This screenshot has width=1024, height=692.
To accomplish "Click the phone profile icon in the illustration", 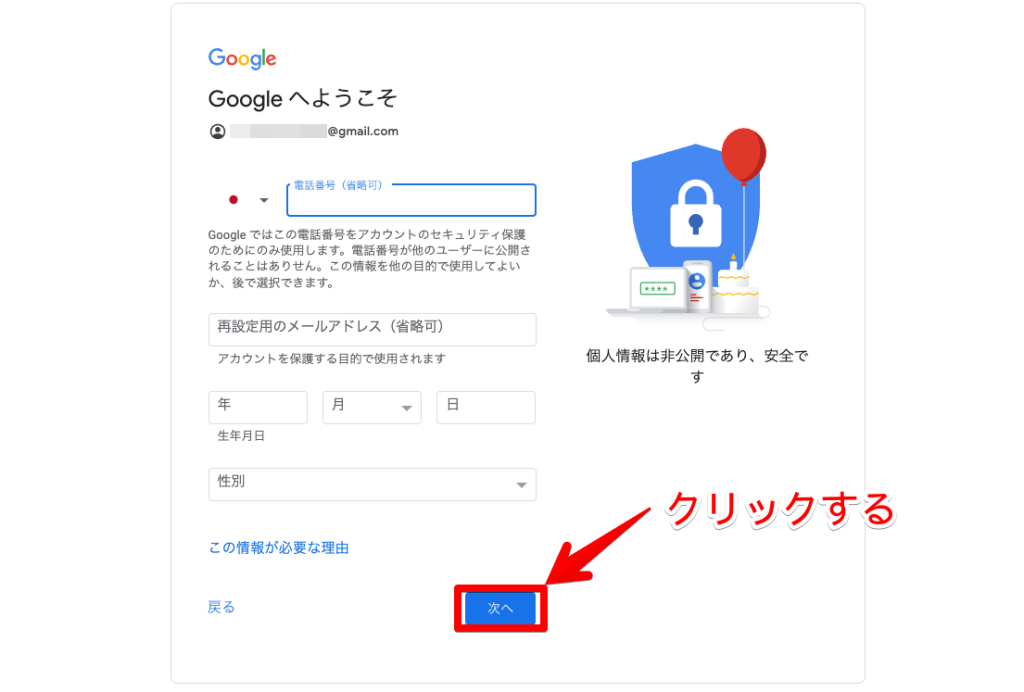I will tap(697, 286).
